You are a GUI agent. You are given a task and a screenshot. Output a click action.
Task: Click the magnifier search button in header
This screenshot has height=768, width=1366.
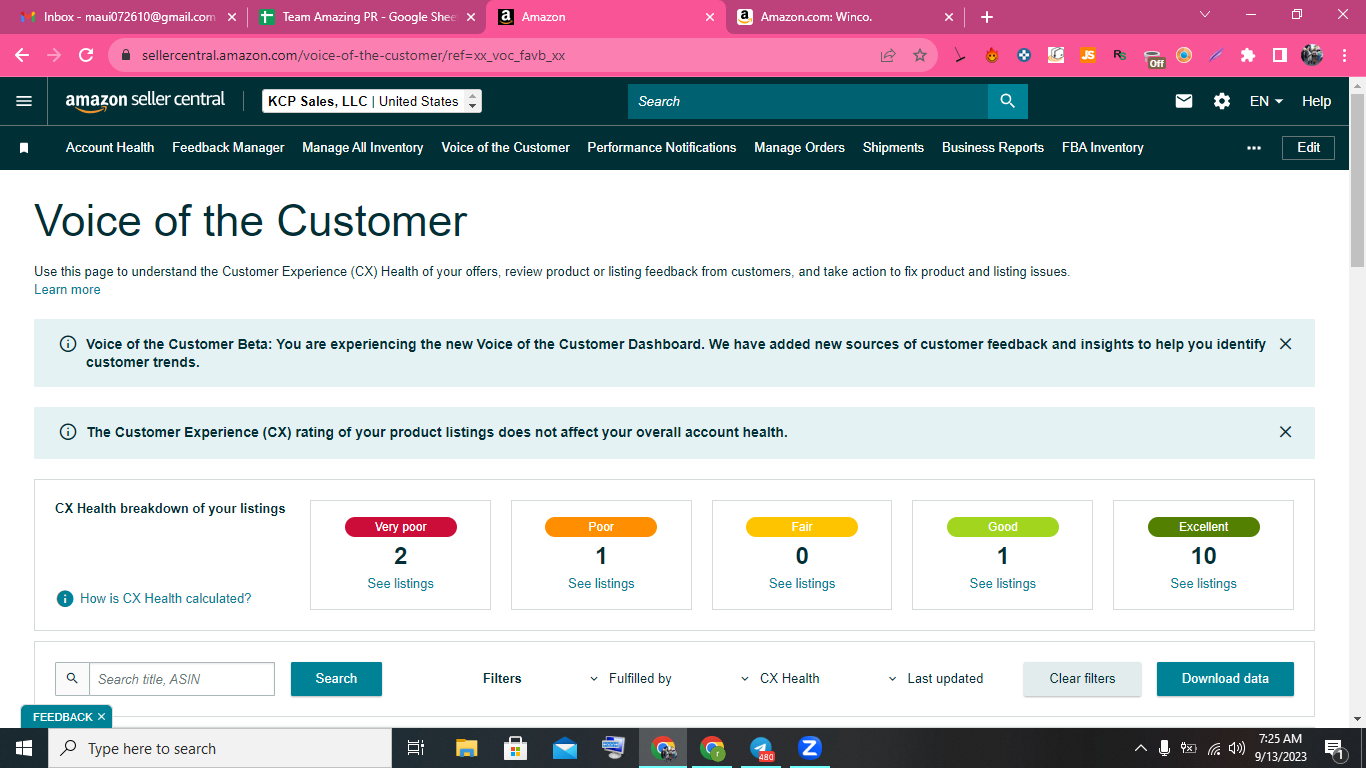(x=1007, y=101)
